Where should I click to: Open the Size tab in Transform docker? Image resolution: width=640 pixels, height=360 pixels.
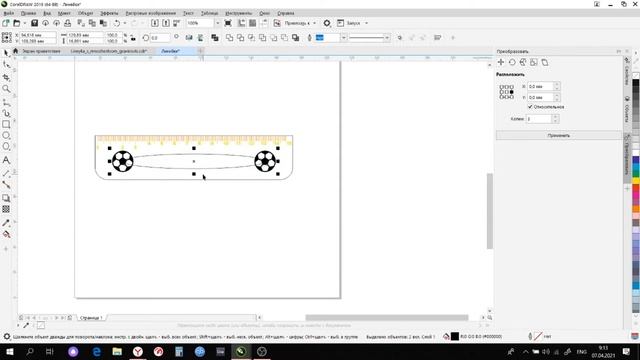pos(533,62)
